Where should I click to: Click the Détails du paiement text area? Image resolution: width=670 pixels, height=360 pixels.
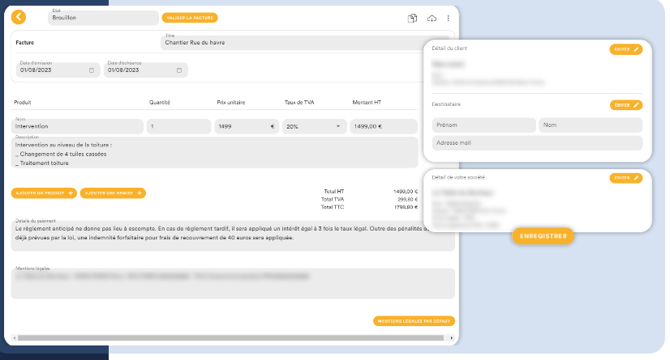[233, 236]
